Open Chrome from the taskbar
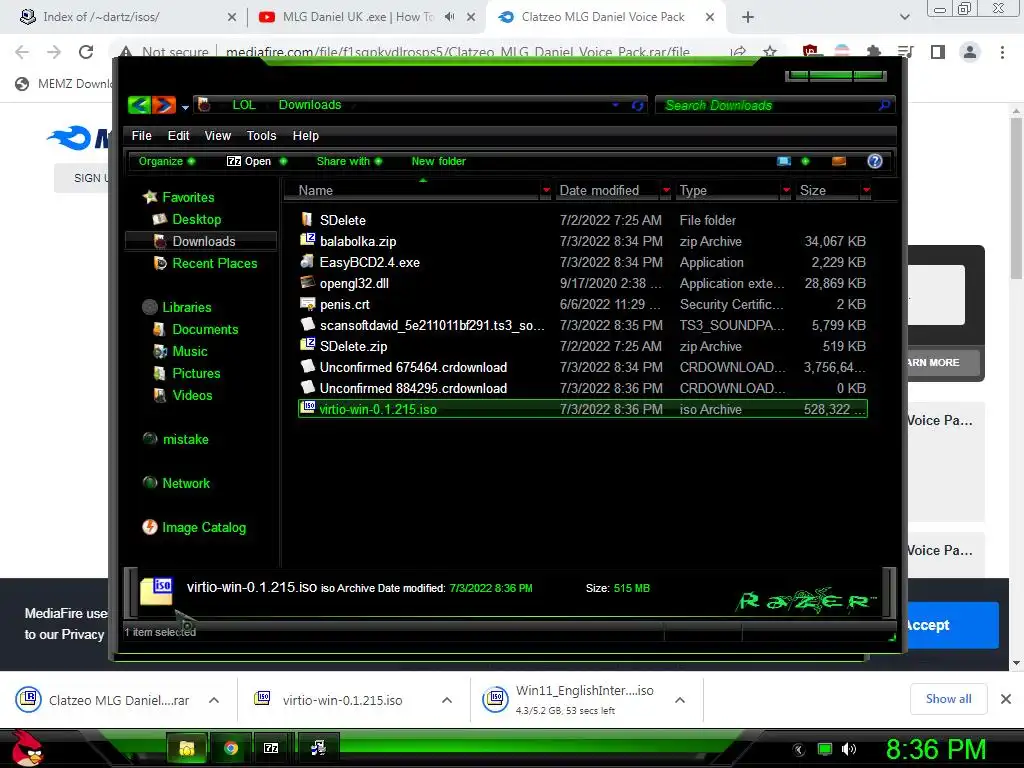This screenshot has width=1024, height=768. [x=231, y=748]
